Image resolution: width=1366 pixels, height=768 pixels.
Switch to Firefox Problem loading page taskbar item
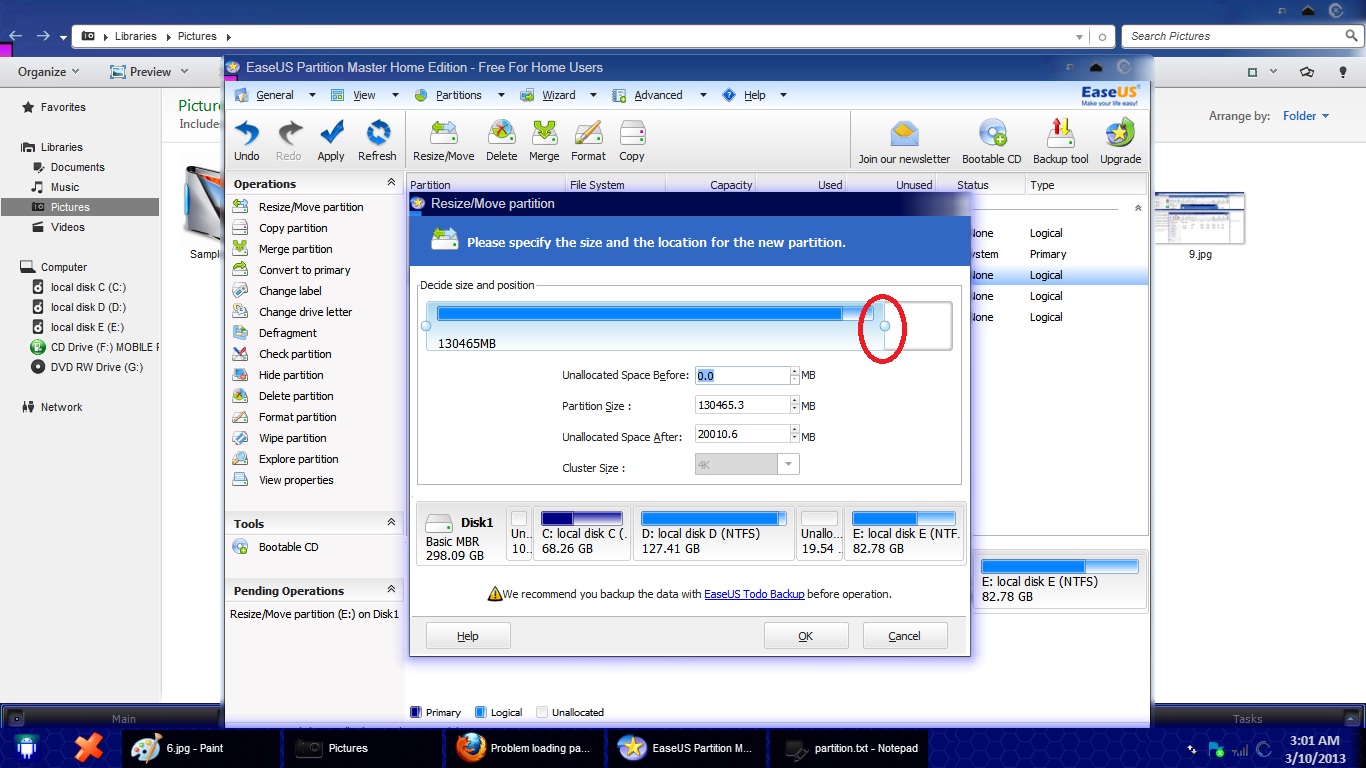pos(524,748)
